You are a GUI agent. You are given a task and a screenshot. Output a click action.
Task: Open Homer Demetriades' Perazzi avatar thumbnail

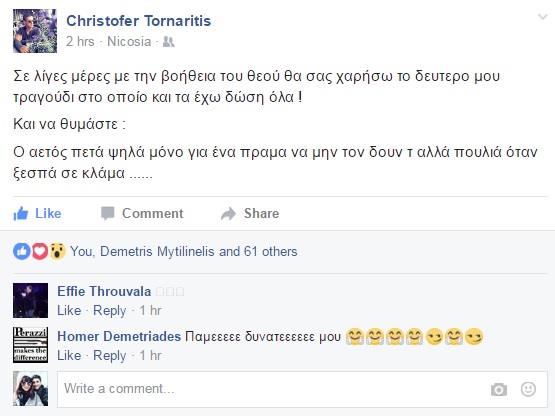point(30,345)
